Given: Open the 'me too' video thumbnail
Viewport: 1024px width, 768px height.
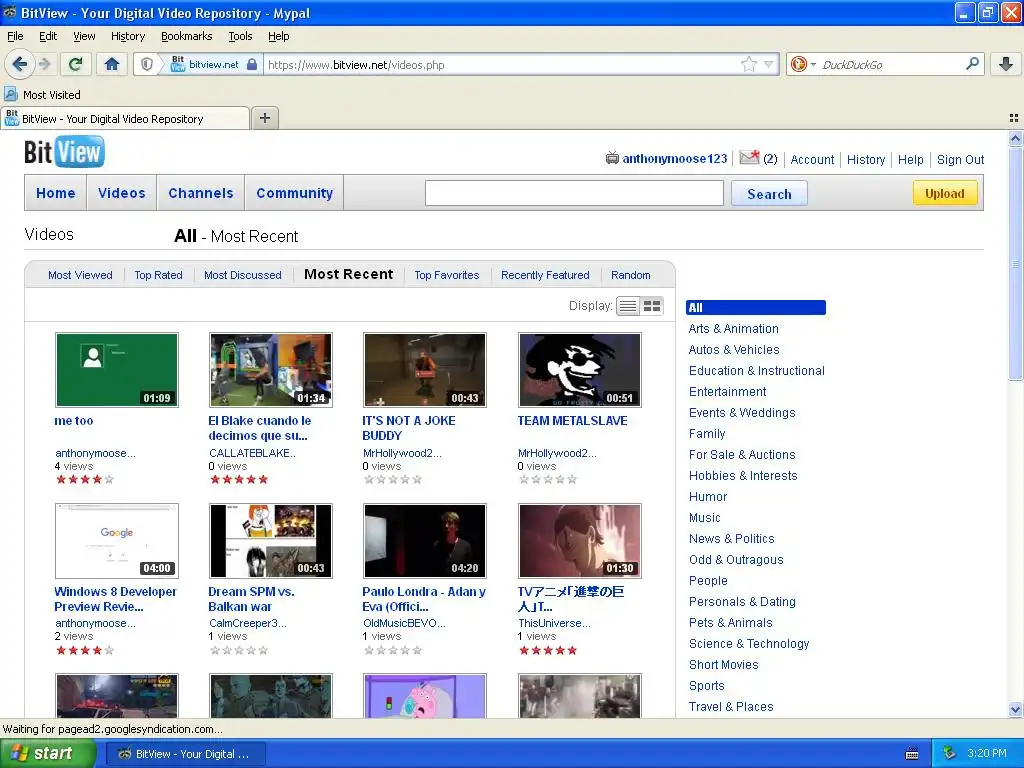Looking at the screenshot, I should coord(117,370).
